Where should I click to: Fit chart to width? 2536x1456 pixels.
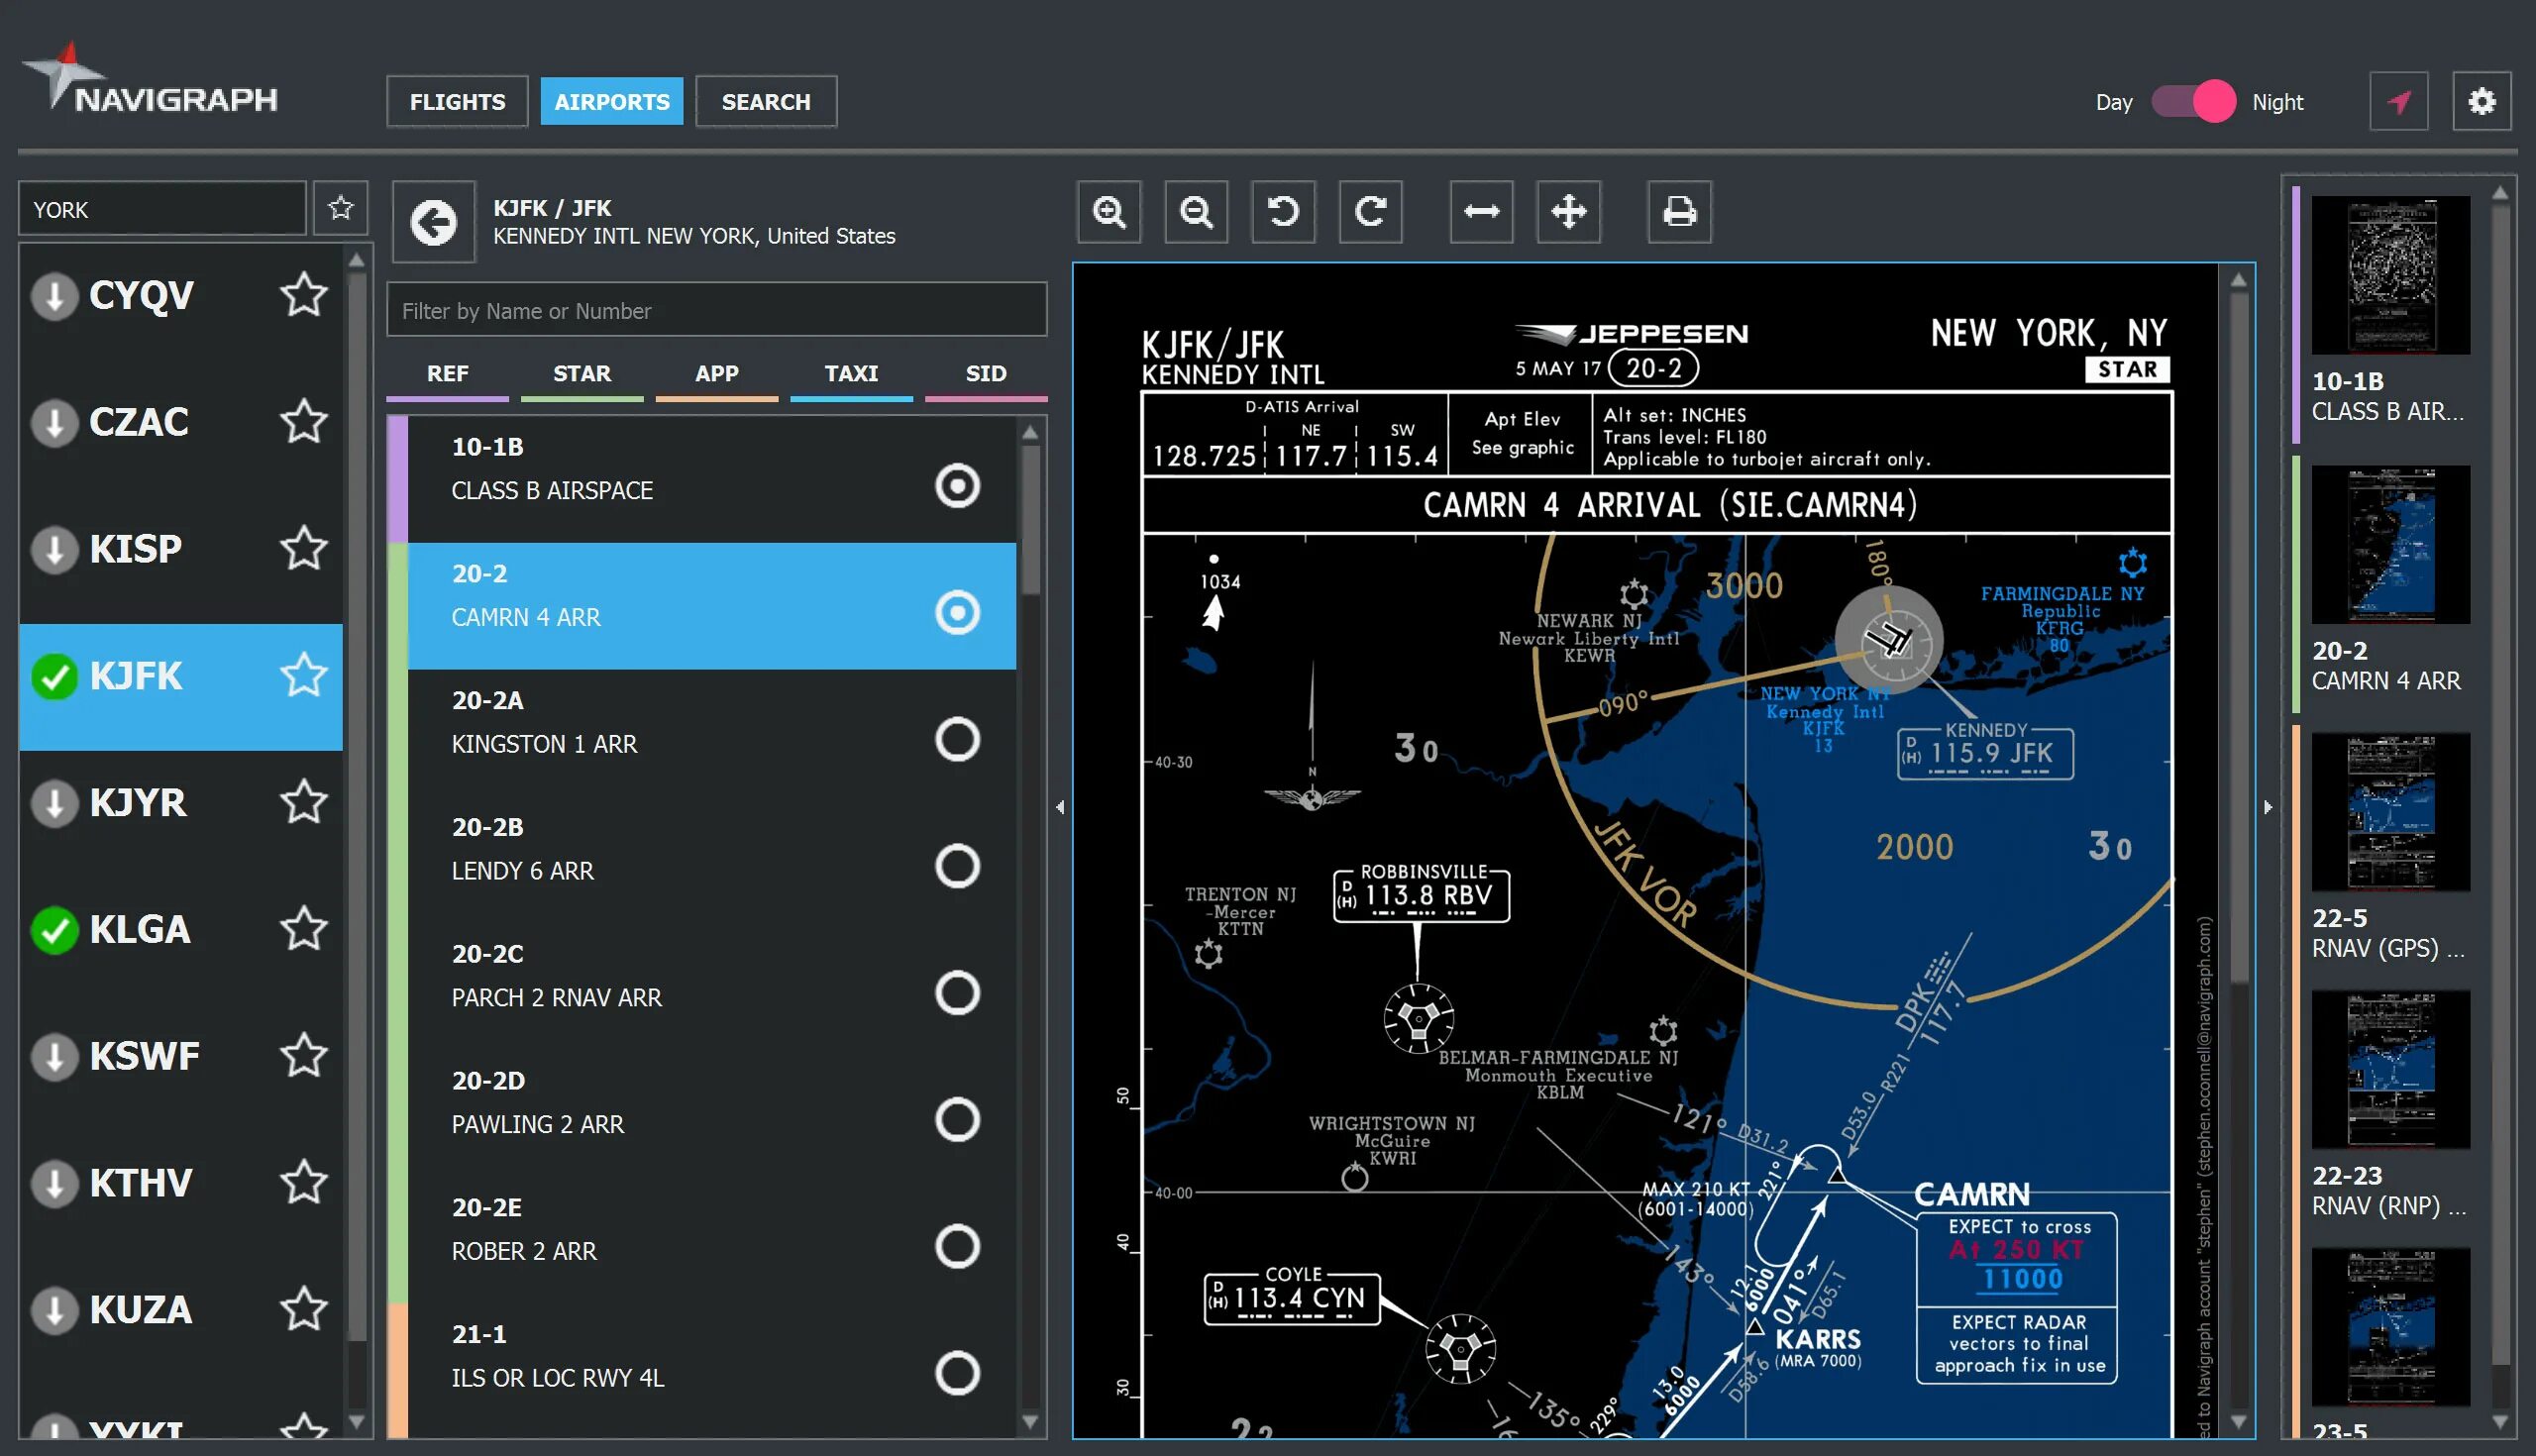pyautogui.click(x=1481, y=212)
